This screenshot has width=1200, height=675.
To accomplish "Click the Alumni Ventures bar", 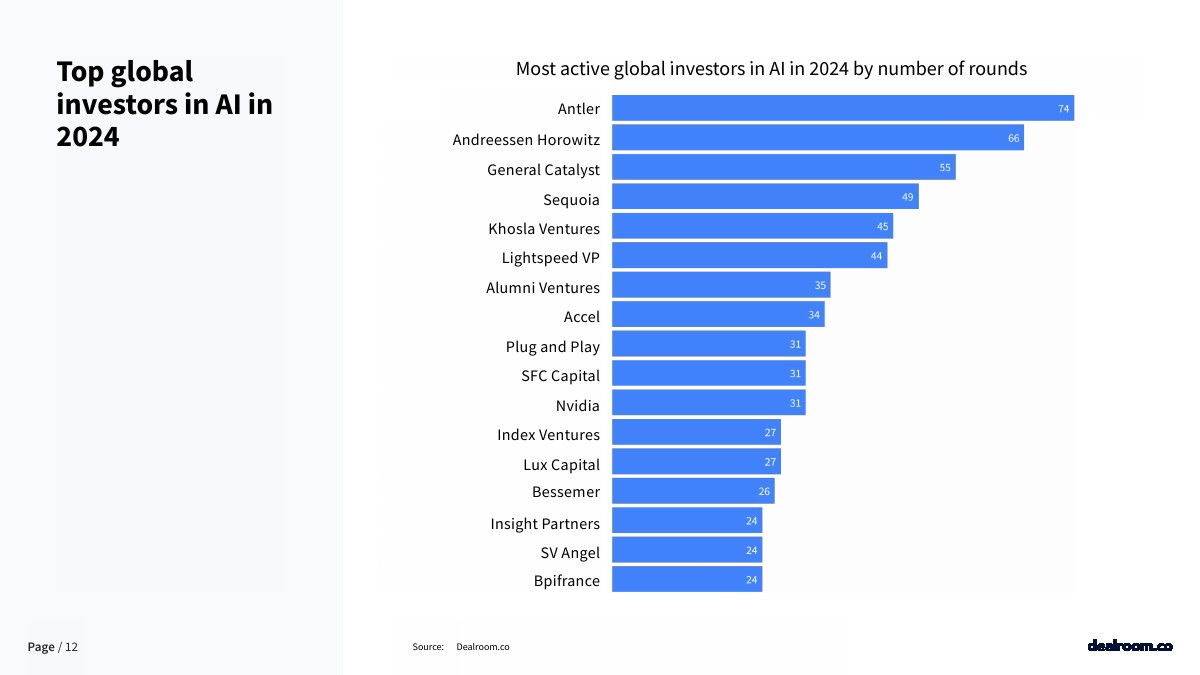I will 720,286.
